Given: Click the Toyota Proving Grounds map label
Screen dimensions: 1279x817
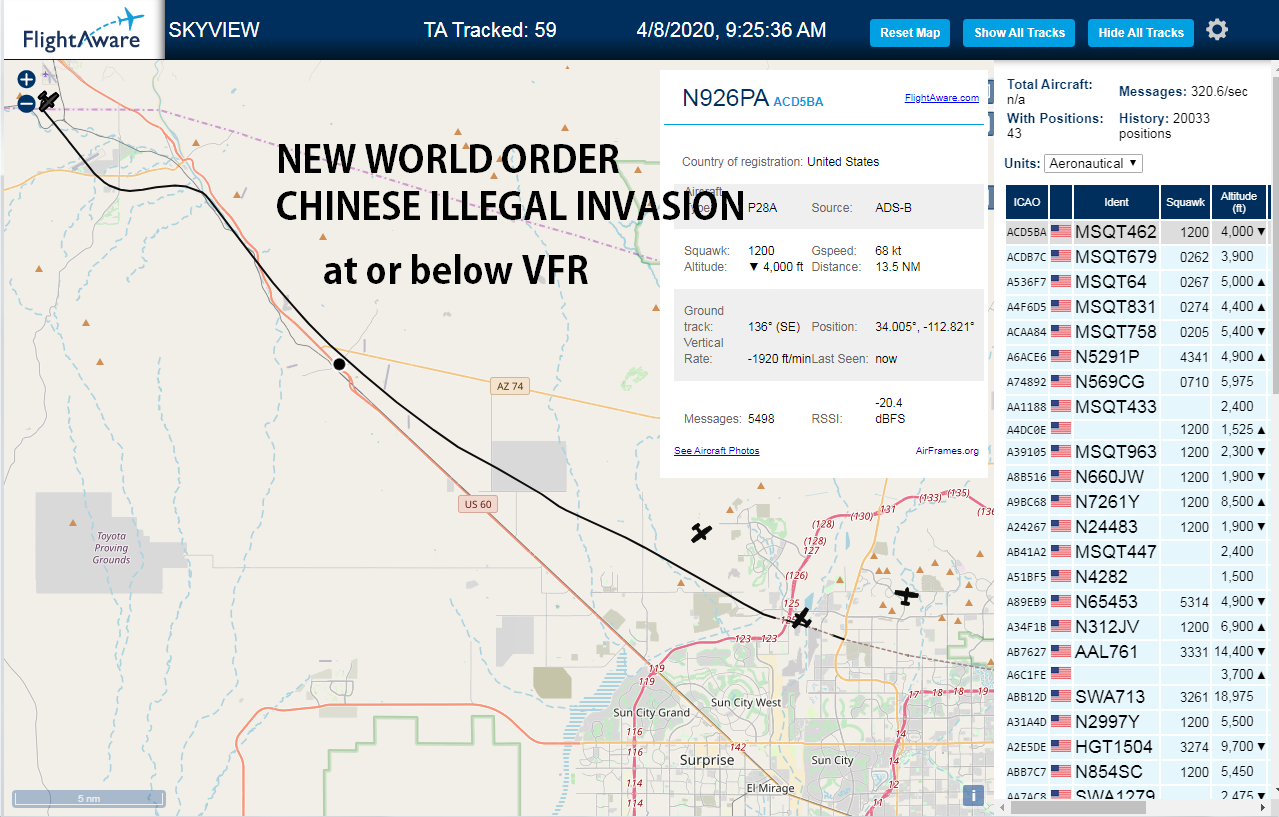Looking at the screenshot, I should point(111,548).
